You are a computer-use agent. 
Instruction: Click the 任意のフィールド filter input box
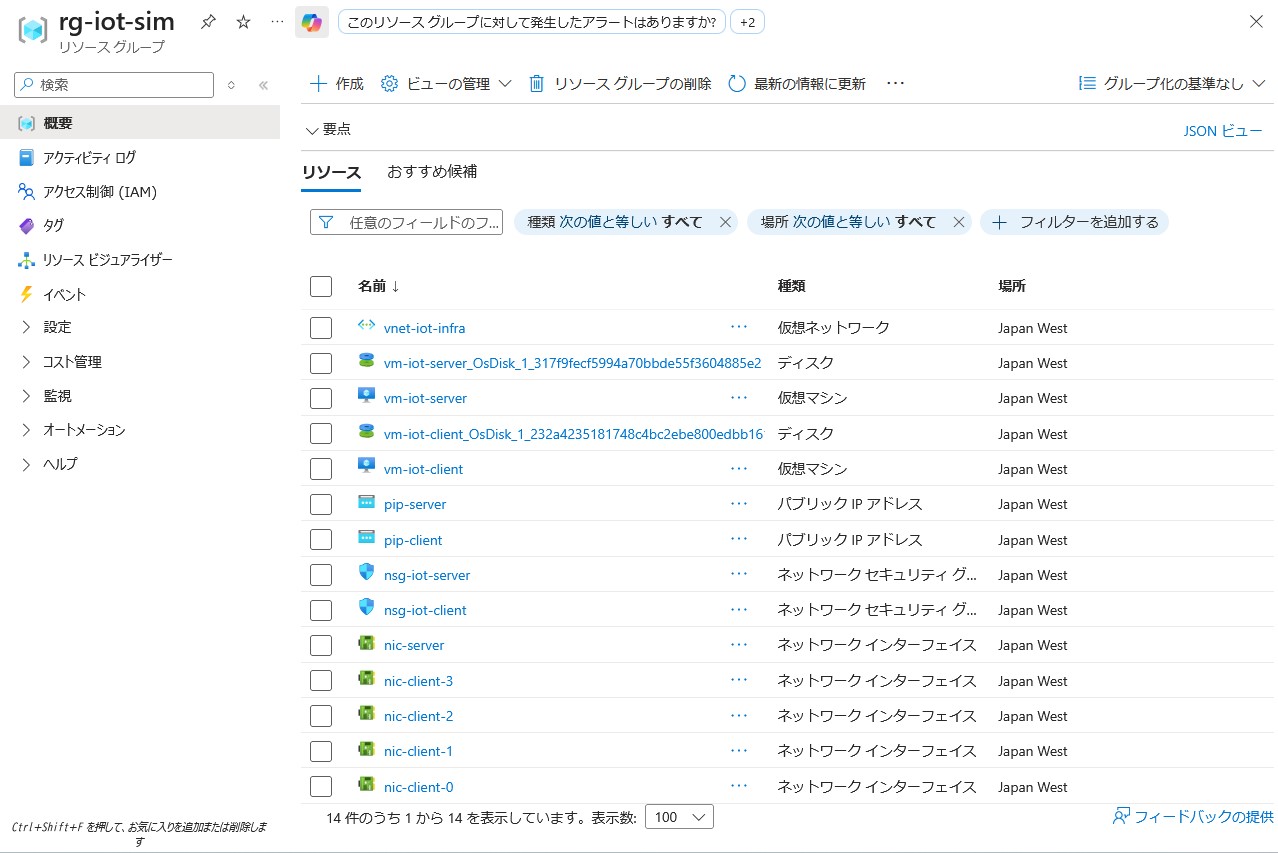coord(406,222)
